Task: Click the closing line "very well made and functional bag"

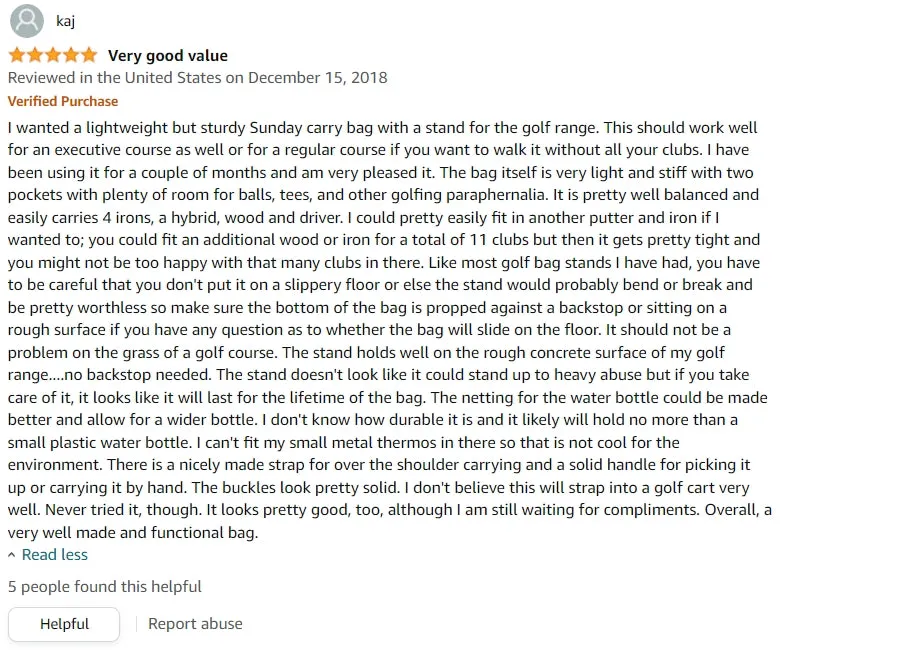Action: tap(133, 533)
